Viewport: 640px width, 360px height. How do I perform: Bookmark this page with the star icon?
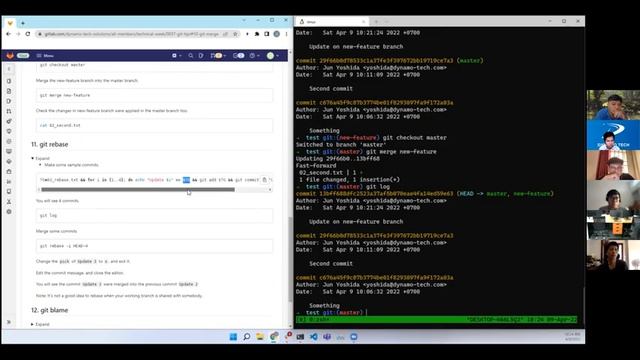click(235, 34)
